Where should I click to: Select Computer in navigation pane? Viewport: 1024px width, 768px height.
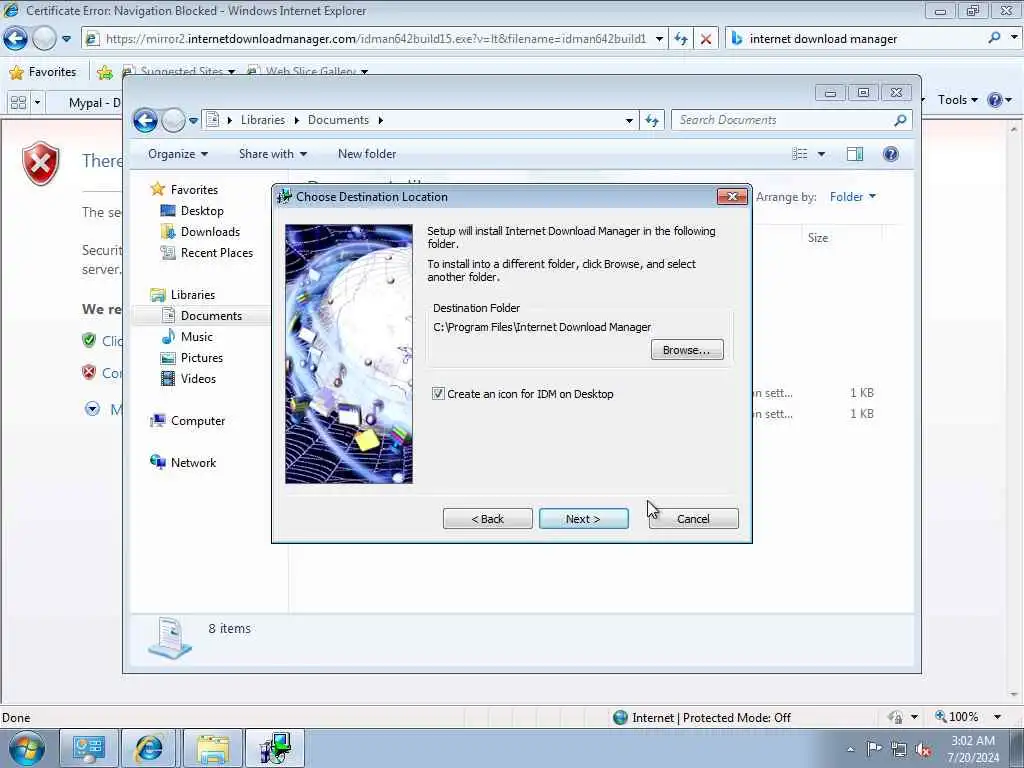[x=198, y=421]
